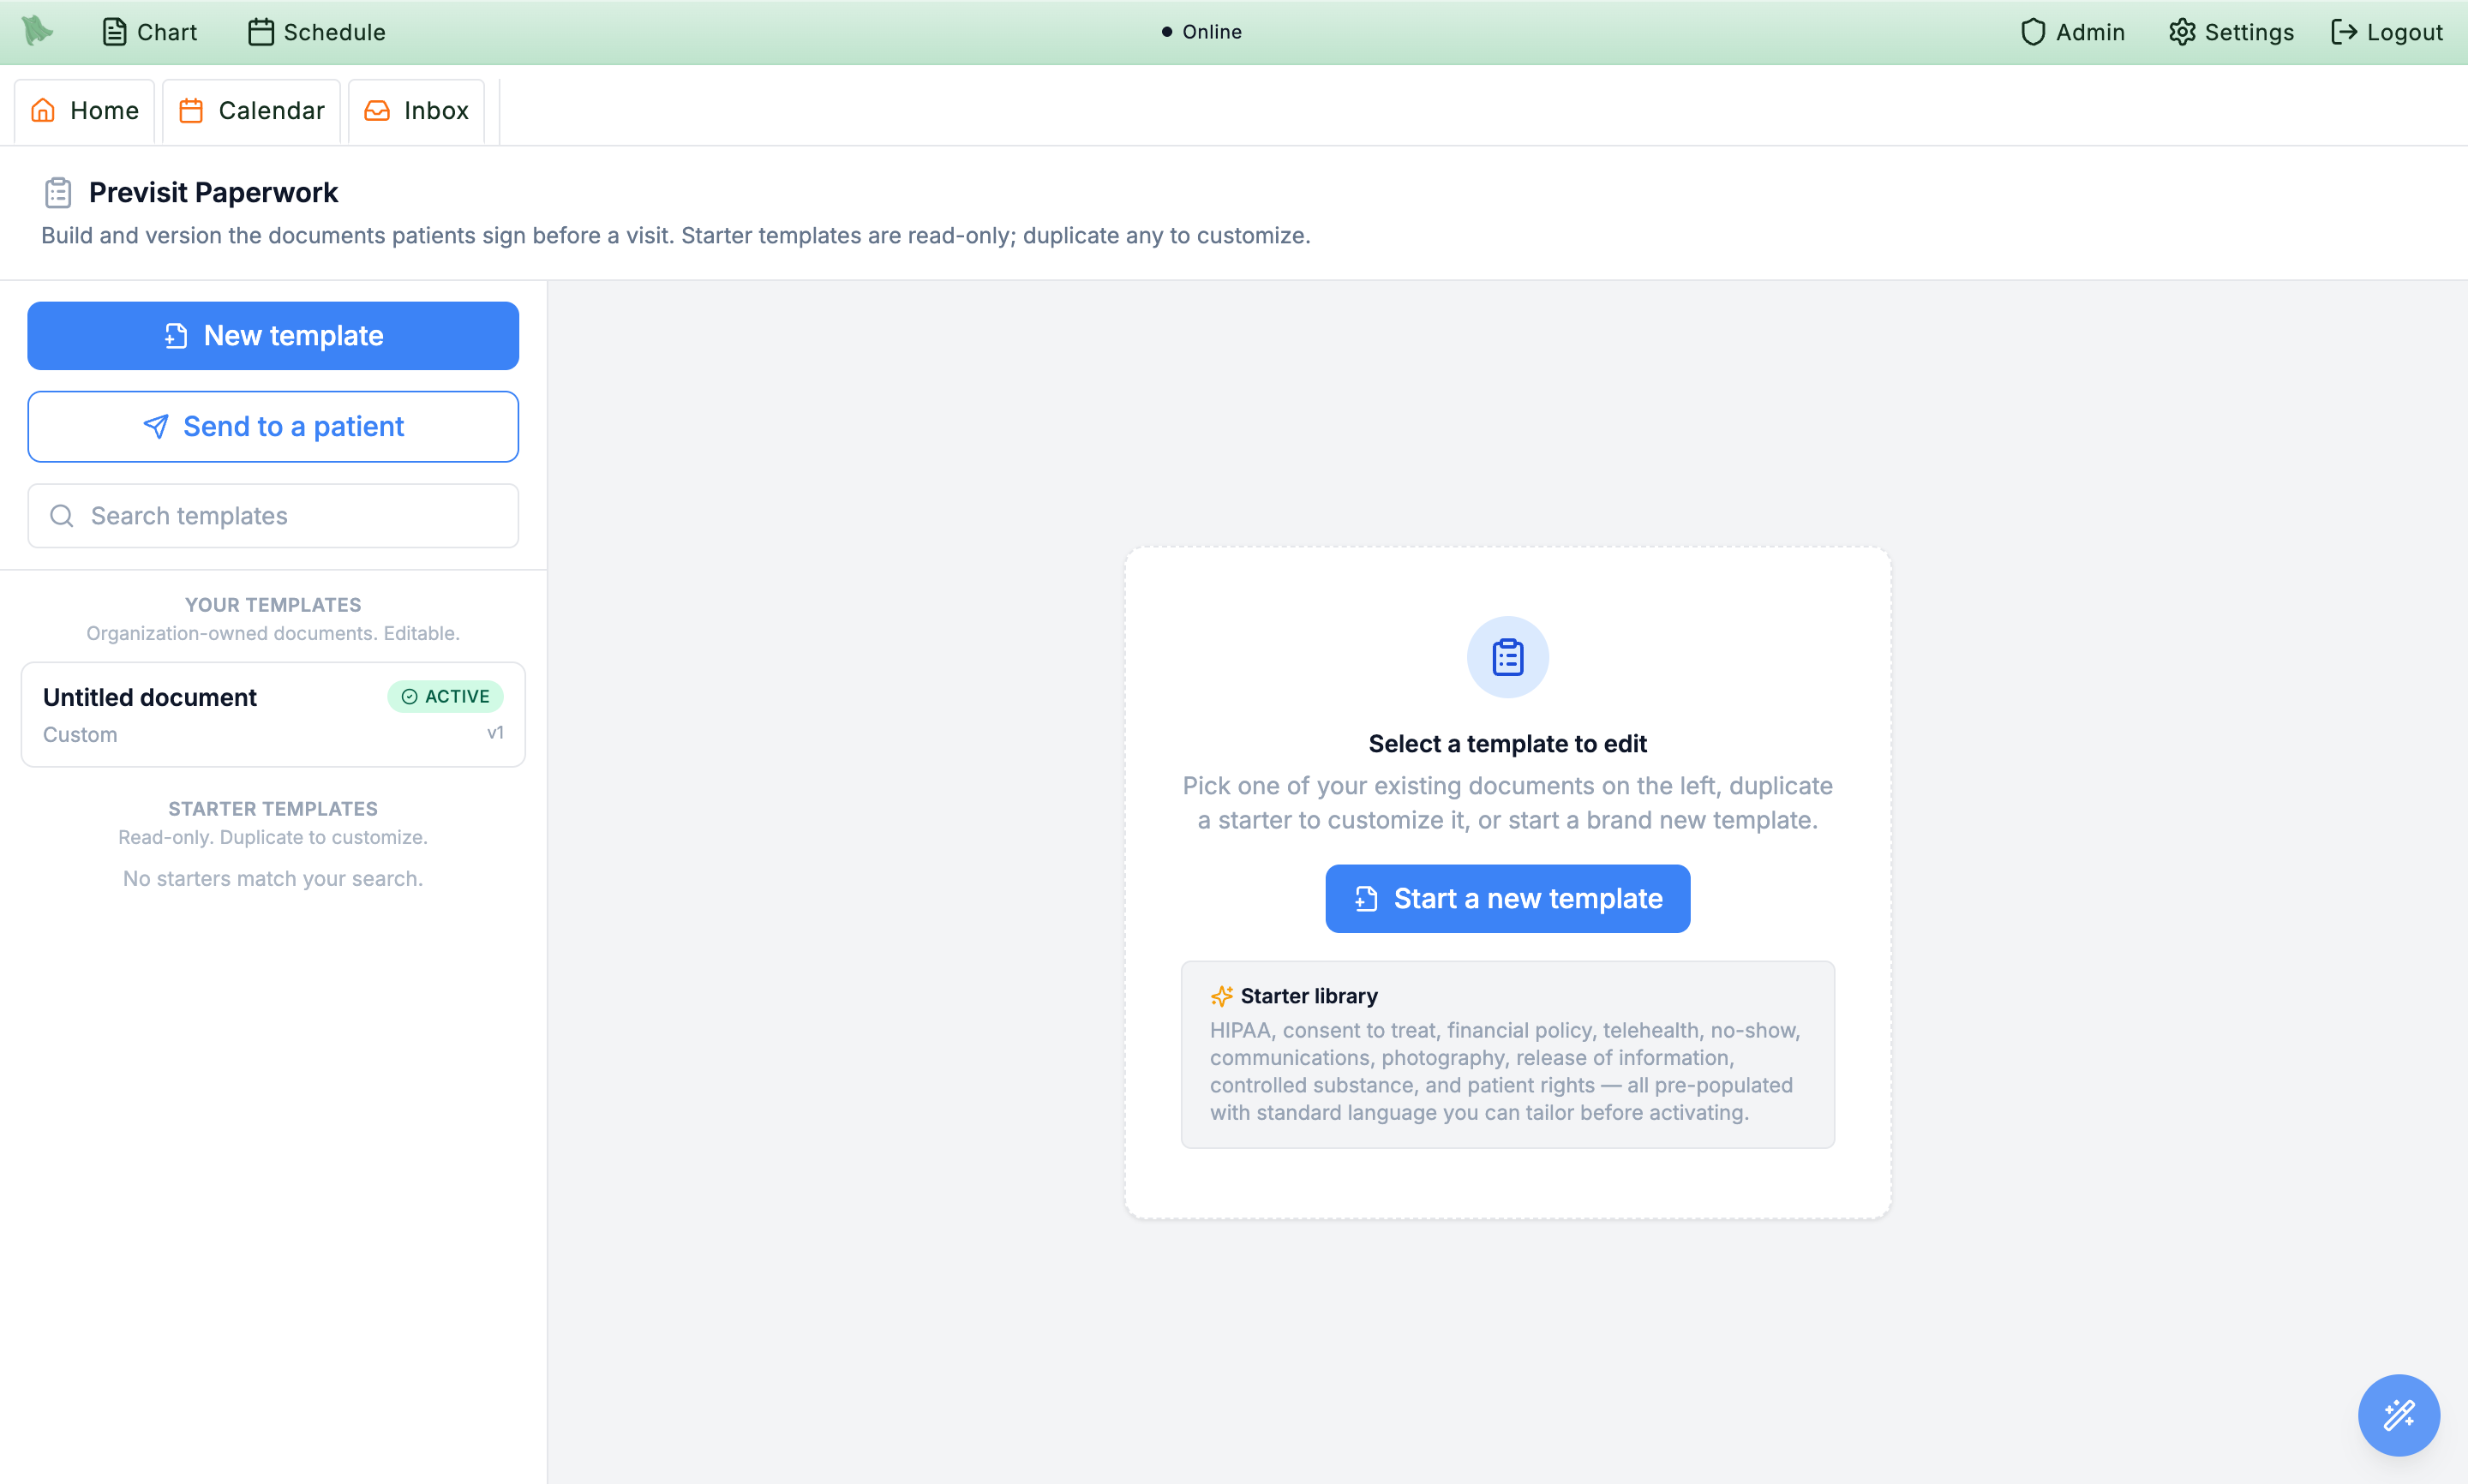
Task: Open the Chart menu item
Action: point(149,32)
